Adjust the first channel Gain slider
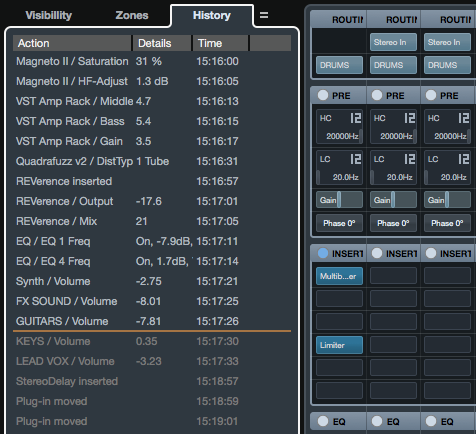This screenshot has height=434, width=476. (339, 200)
